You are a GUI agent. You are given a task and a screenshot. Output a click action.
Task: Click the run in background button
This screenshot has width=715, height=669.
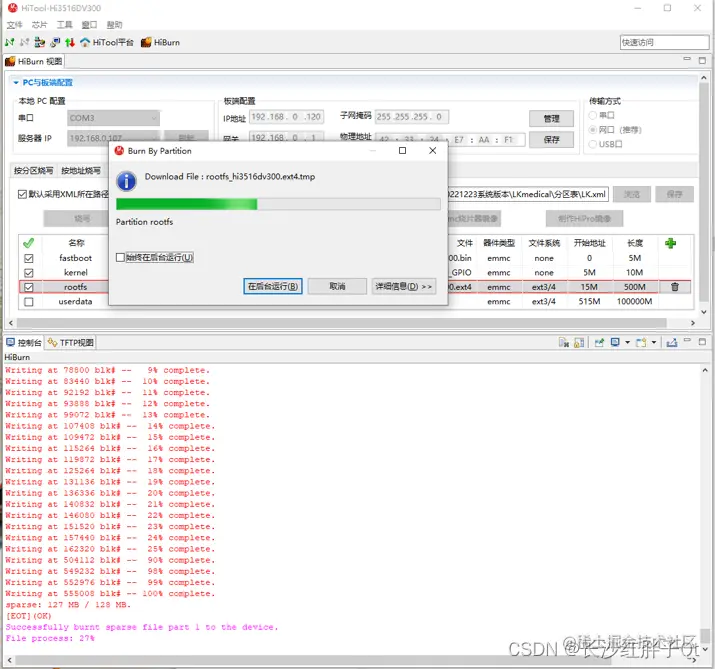point(273,286)
